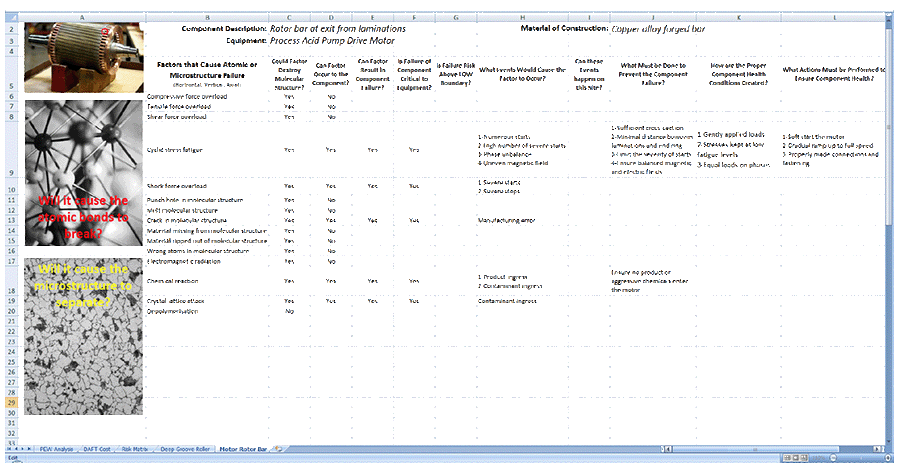This screenshot has height=471, width=900.
Task: Go to previous sheet tab arrow
Action: (16, 449)
